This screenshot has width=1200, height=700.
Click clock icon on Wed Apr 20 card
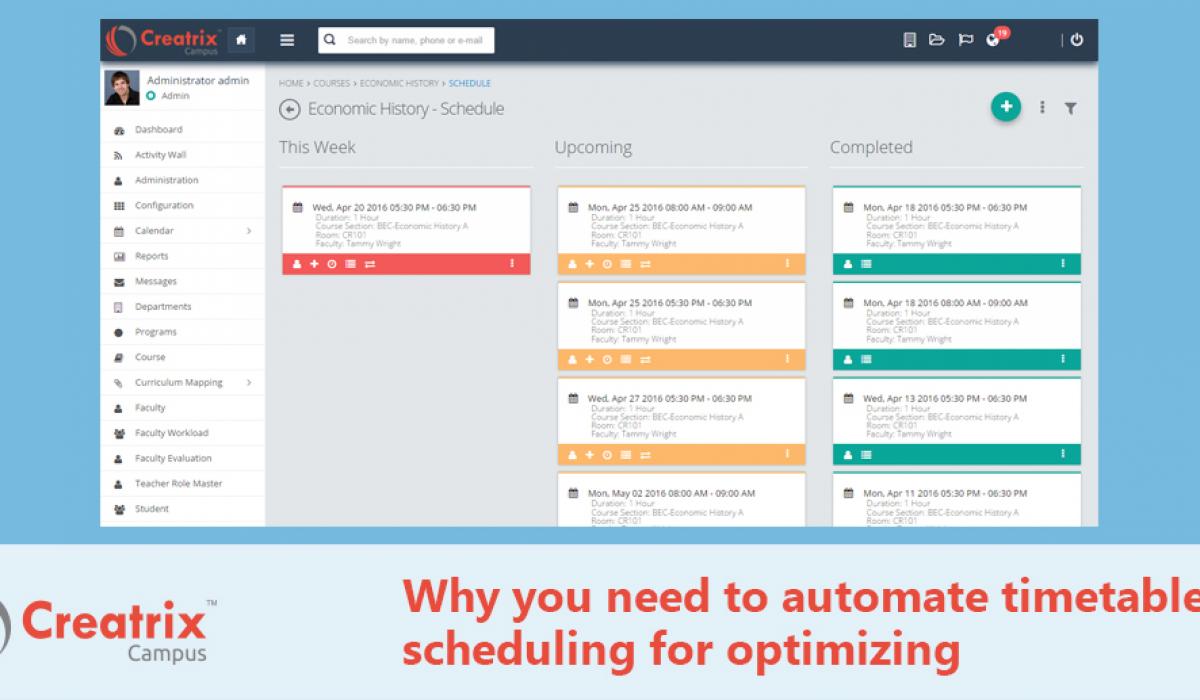click(331, 264)
